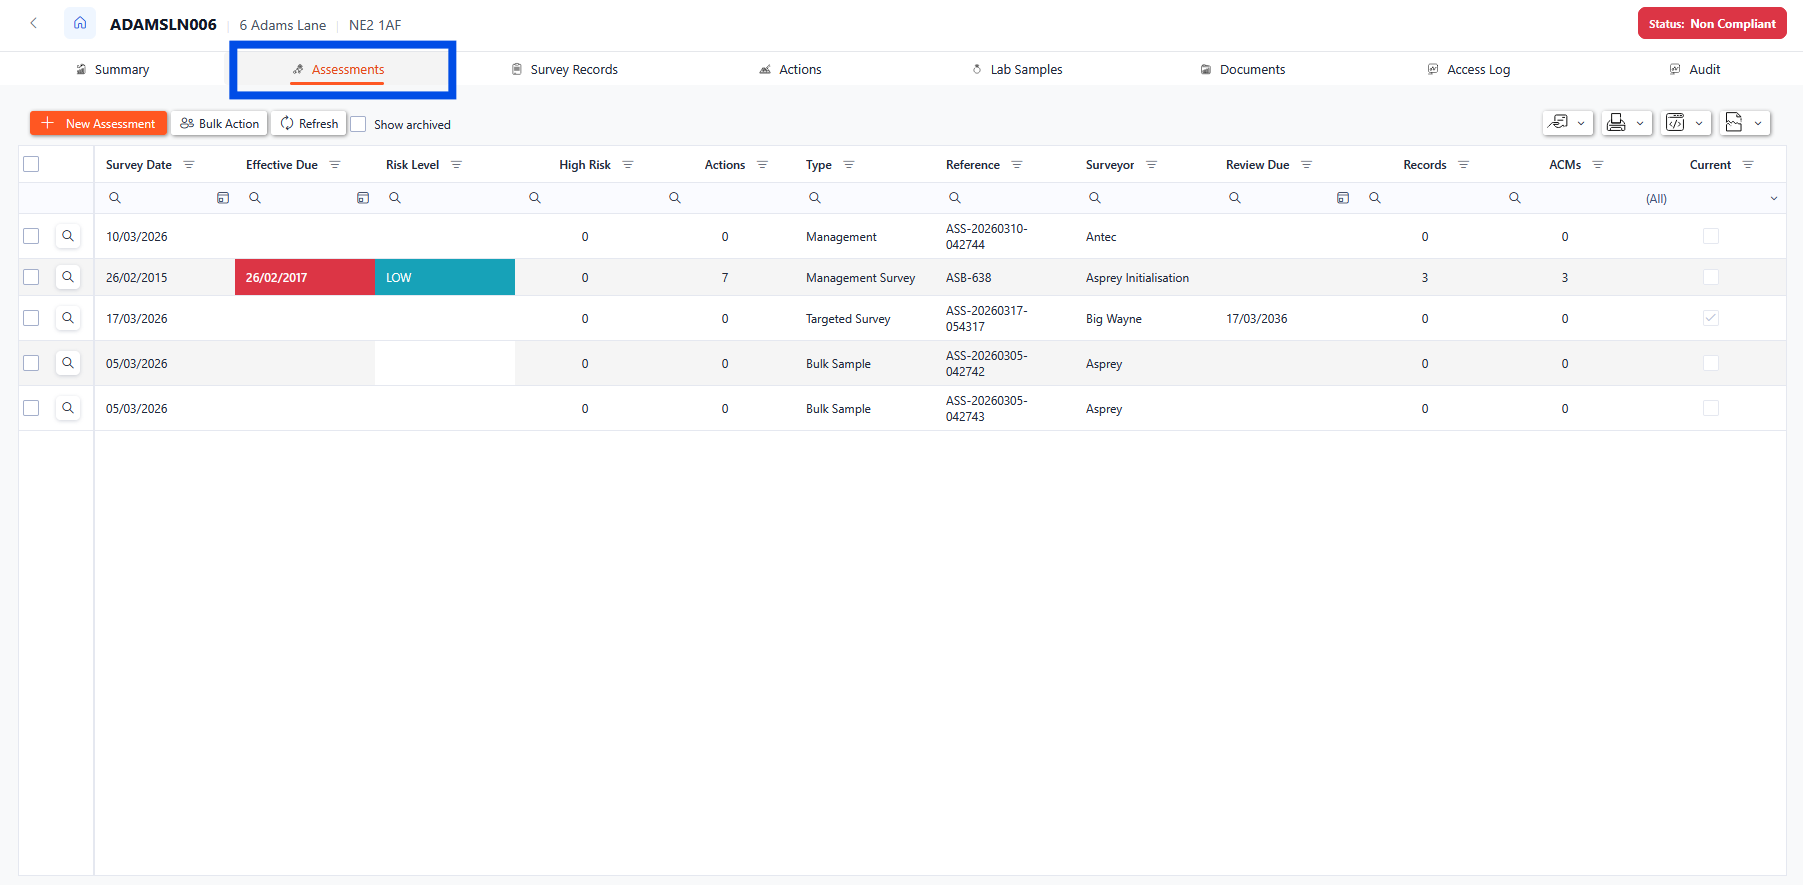Open the Review Due filter calendar icon
Viewport: 1803px width, 885px height.
coord(1343,198)
